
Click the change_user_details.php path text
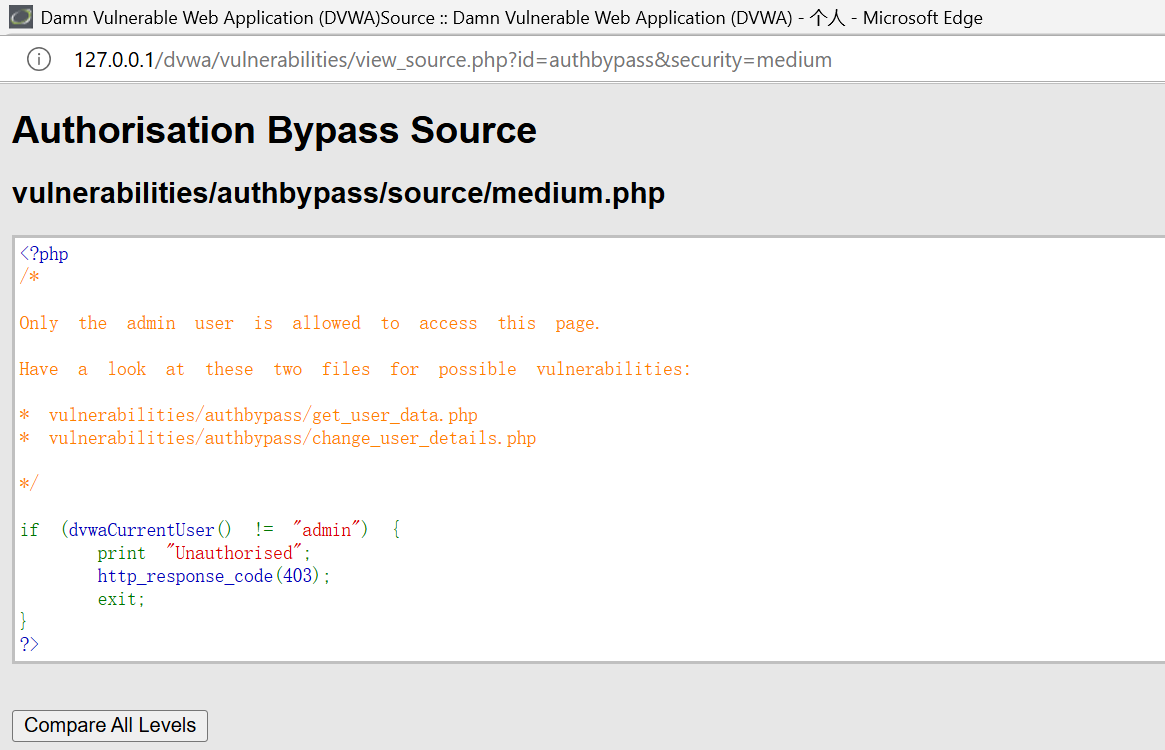292,439
